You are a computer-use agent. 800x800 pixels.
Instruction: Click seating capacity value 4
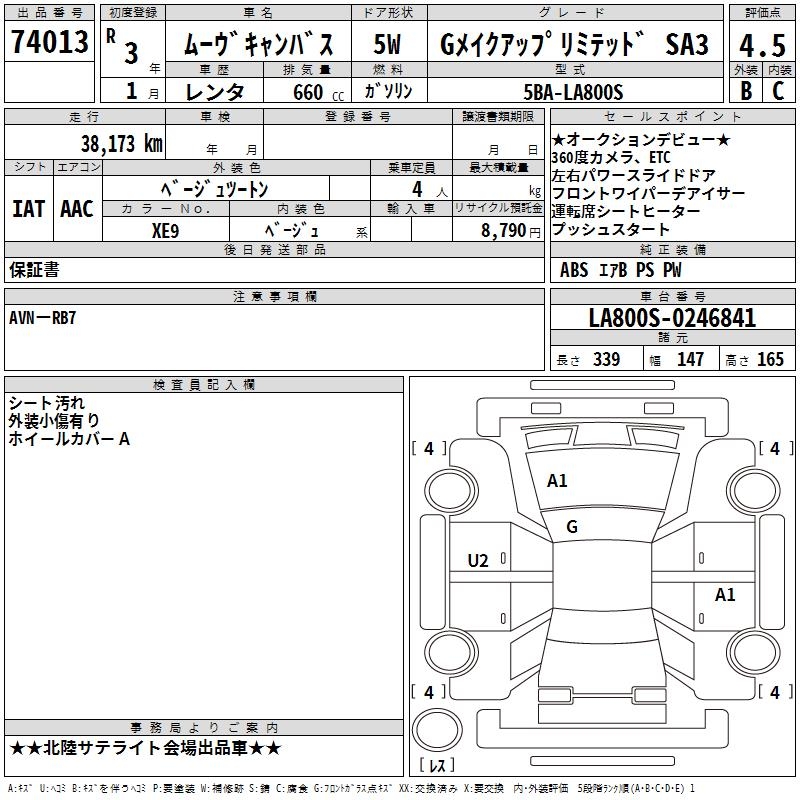417,189
